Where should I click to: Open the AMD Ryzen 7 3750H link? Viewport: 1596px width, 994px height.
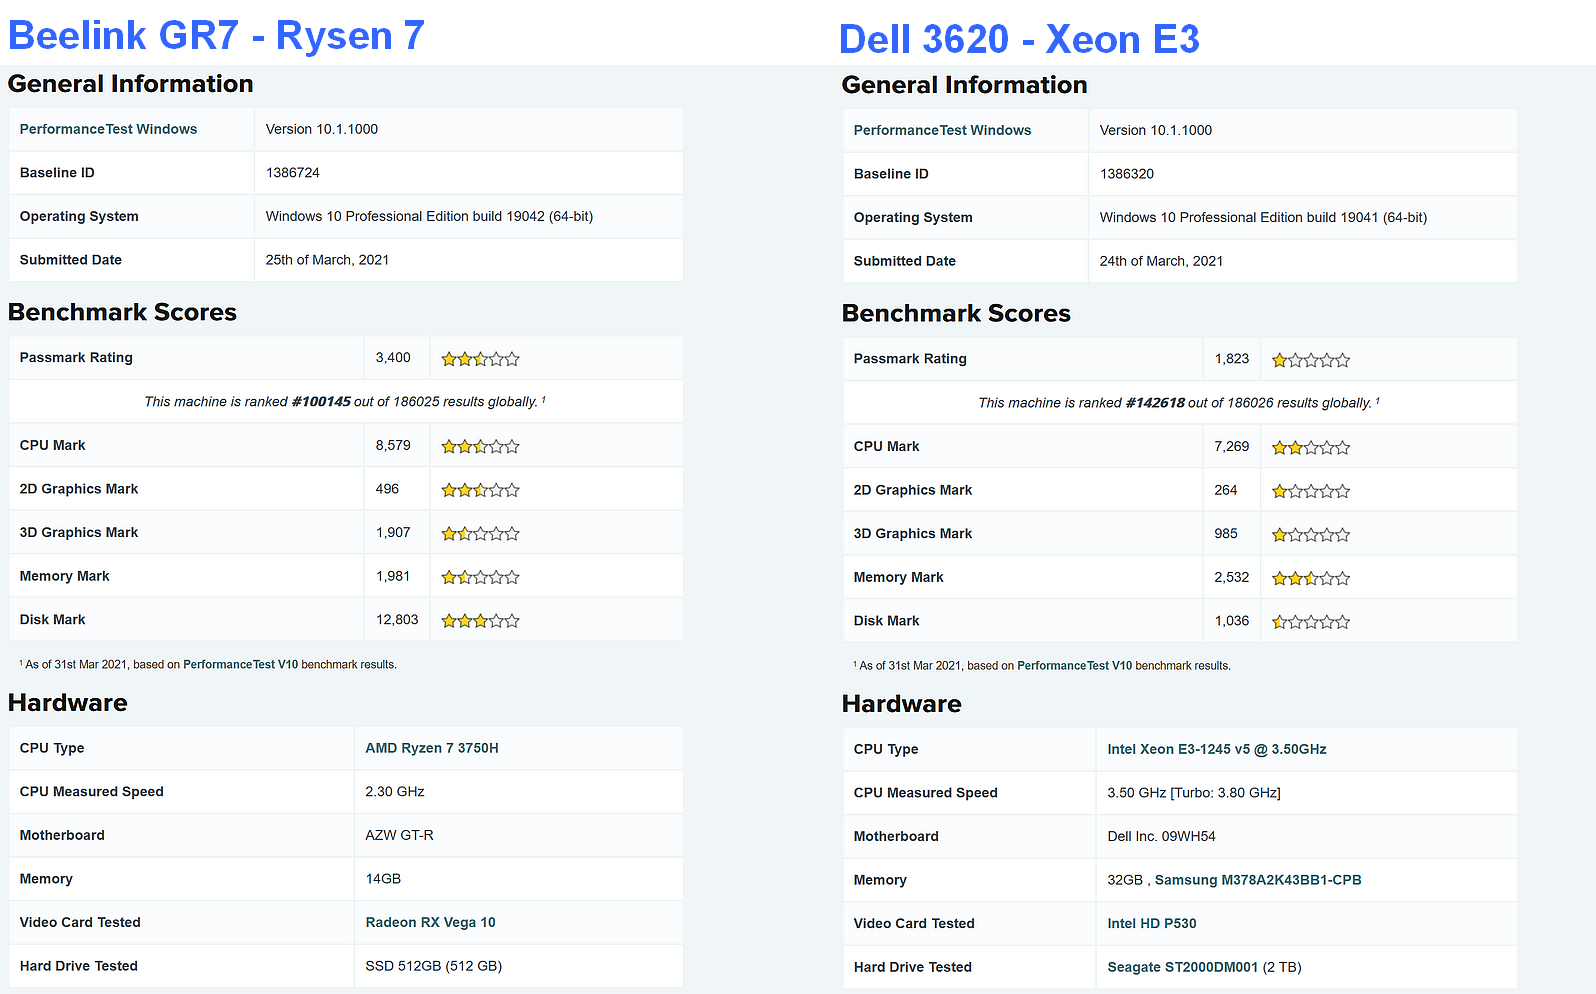[x=432, y=748]
